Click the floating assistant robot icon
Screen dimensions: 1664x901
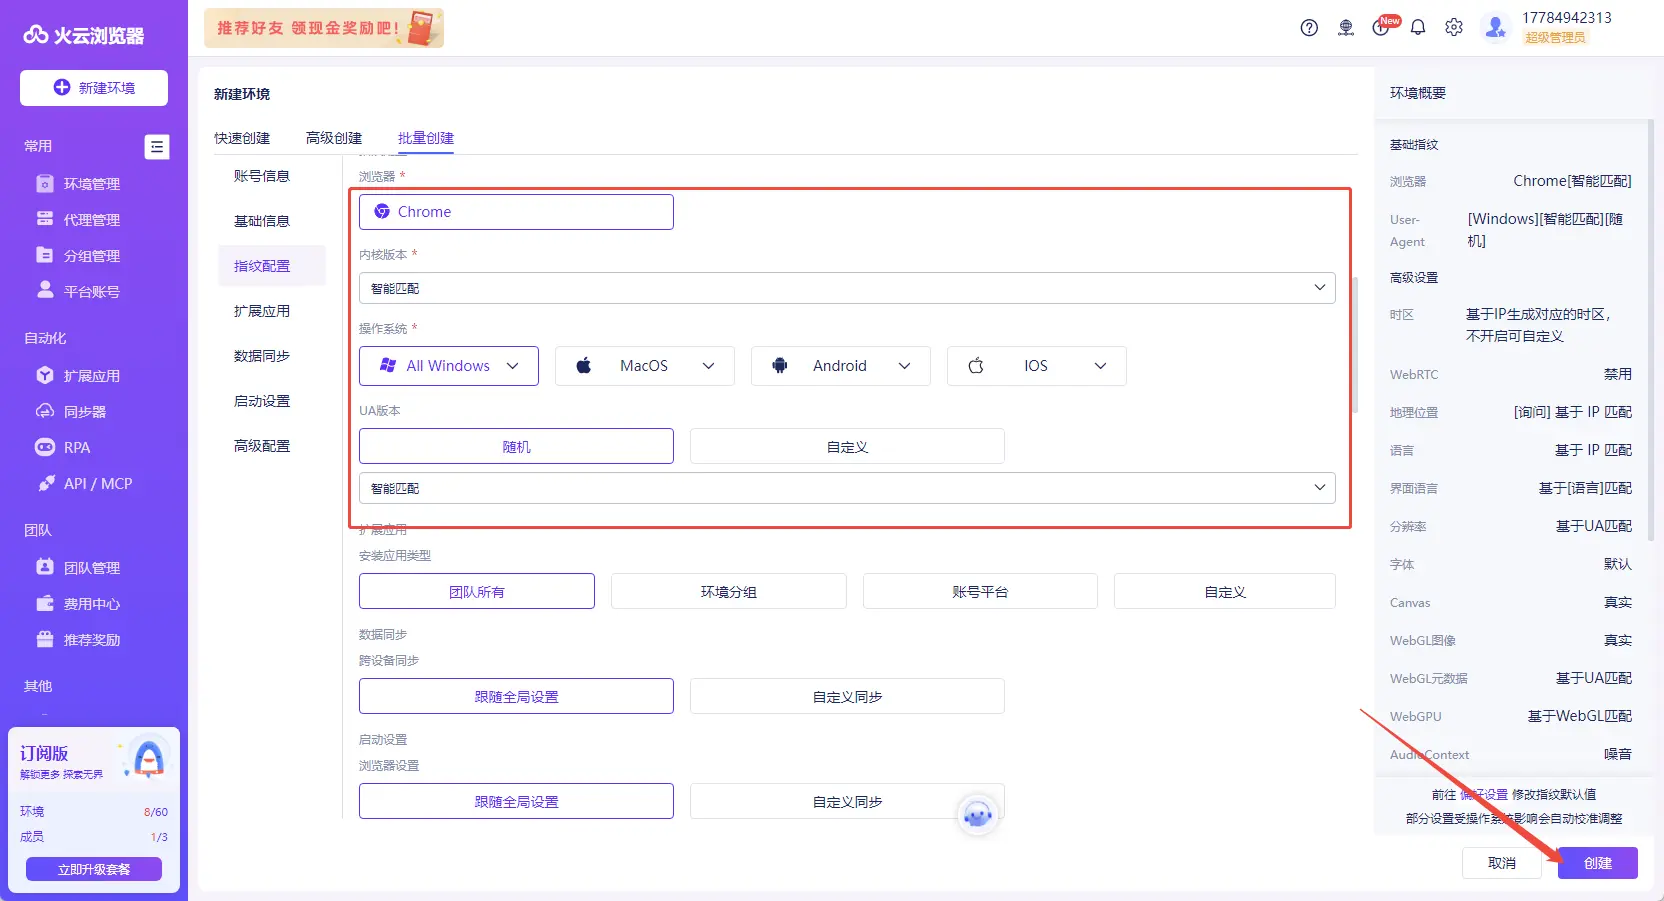click(x=977, y=815)
